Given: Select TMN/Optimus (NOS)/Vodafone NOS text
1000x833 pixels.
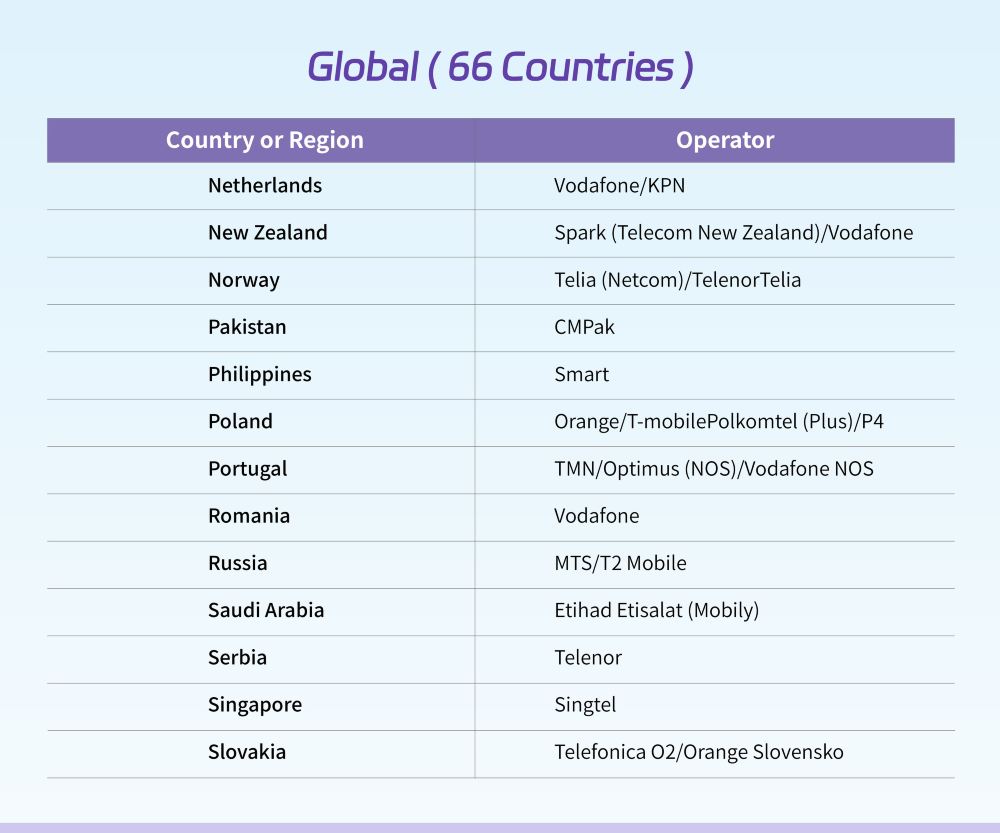Looking at the screenshot, I should coord(714,469).
